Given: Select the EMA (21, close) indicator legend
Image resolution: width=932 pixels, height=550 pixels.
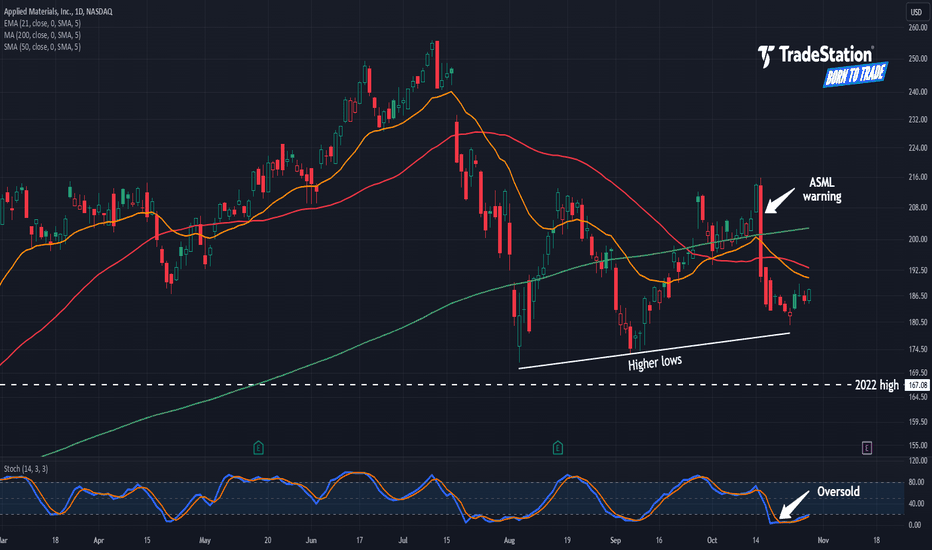Looking at the screenshot, I should (42, 23).
